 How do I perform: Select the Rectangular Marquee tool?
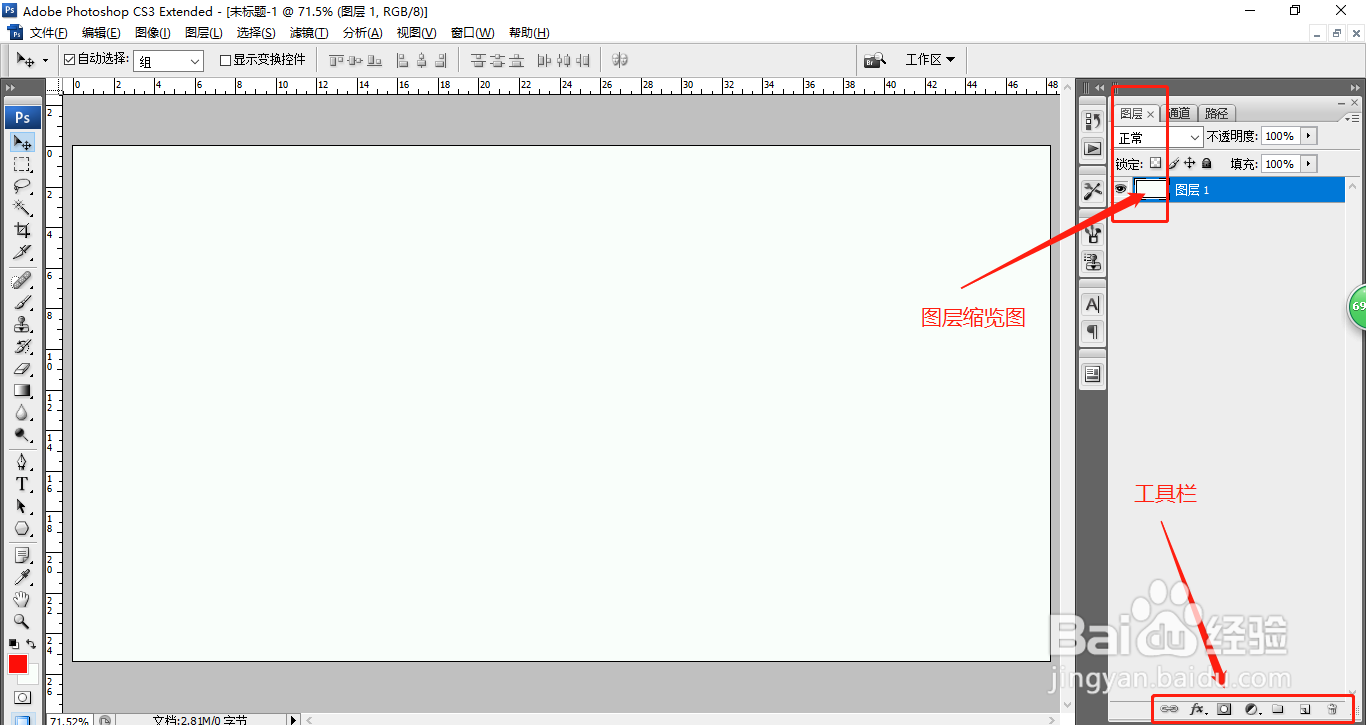tap(22, 164)
